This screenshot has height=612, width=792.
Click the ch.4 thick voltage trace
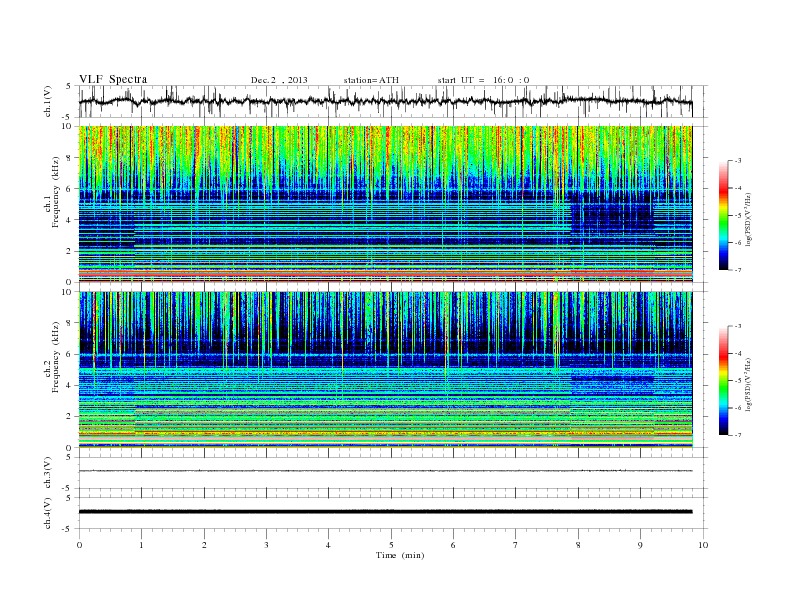click(x=385, y=512)
